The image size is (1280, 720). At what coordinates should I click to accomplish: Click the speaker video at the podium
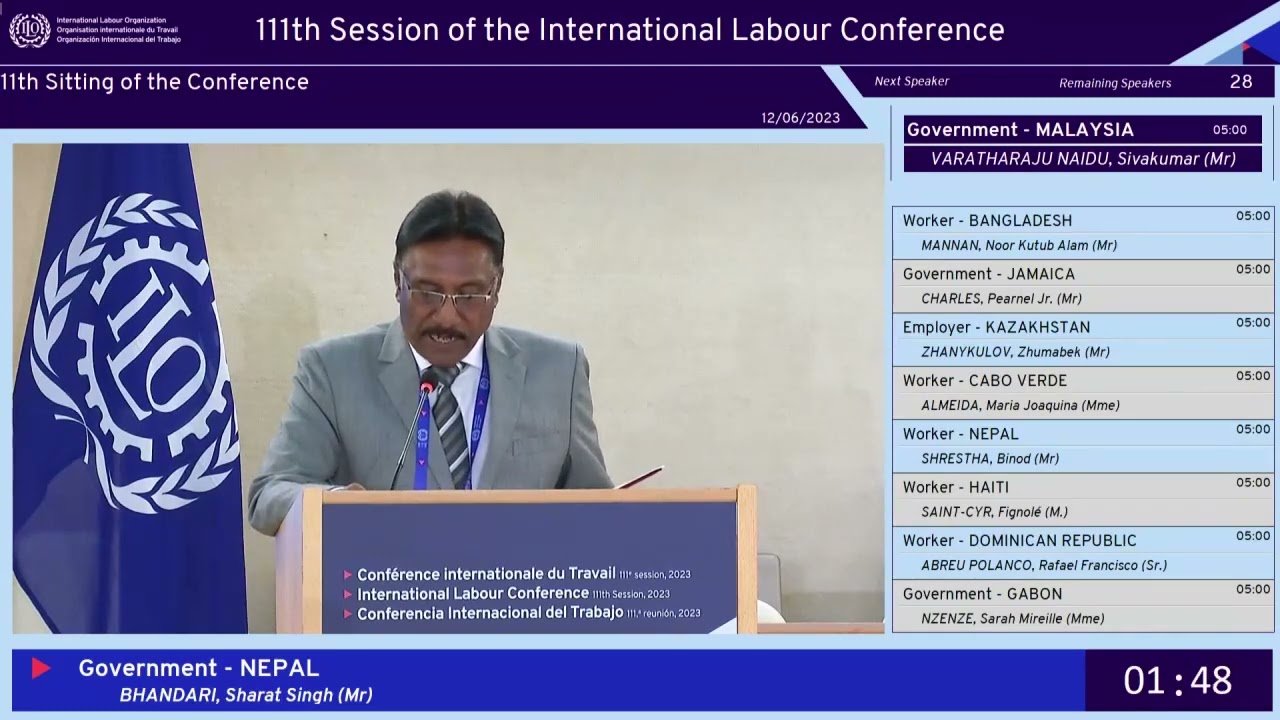448,388
